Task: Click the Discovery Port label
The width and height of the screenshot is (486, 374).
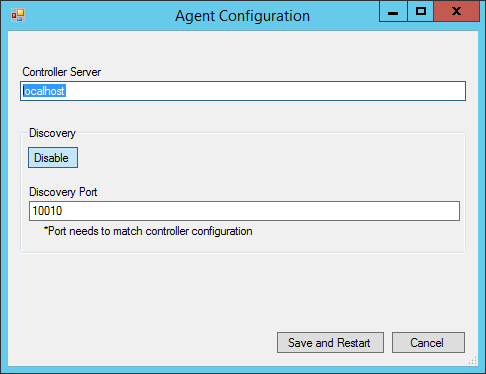Action: click(63, 192)
